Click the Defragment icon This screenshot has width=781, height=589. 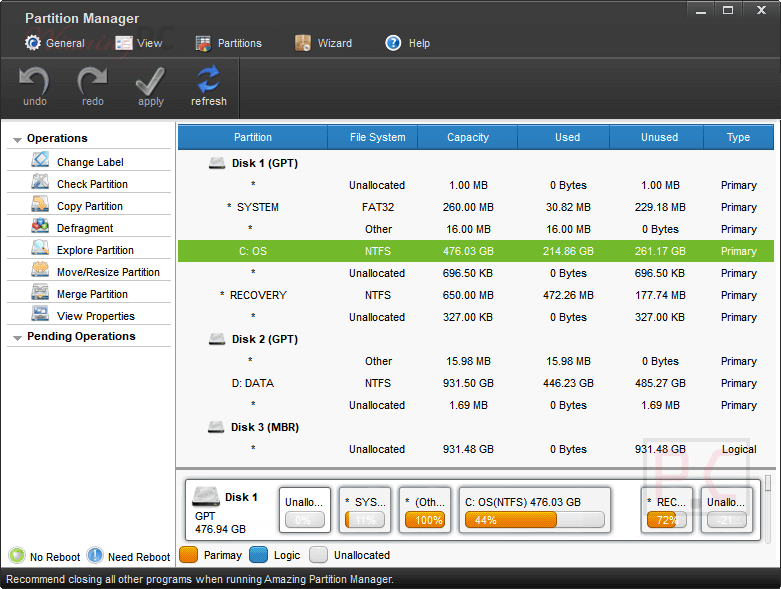[x=40, y=226]
